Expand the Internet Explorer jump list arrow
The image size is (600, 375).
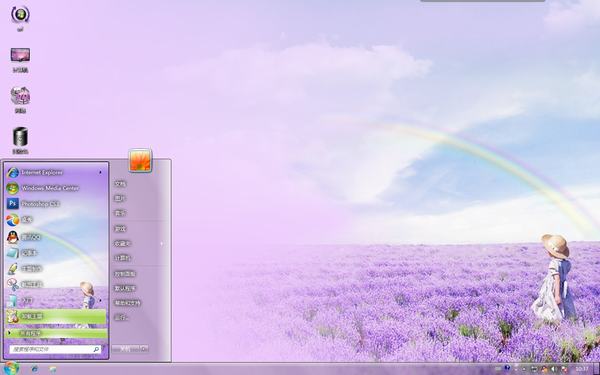(100, 173)
